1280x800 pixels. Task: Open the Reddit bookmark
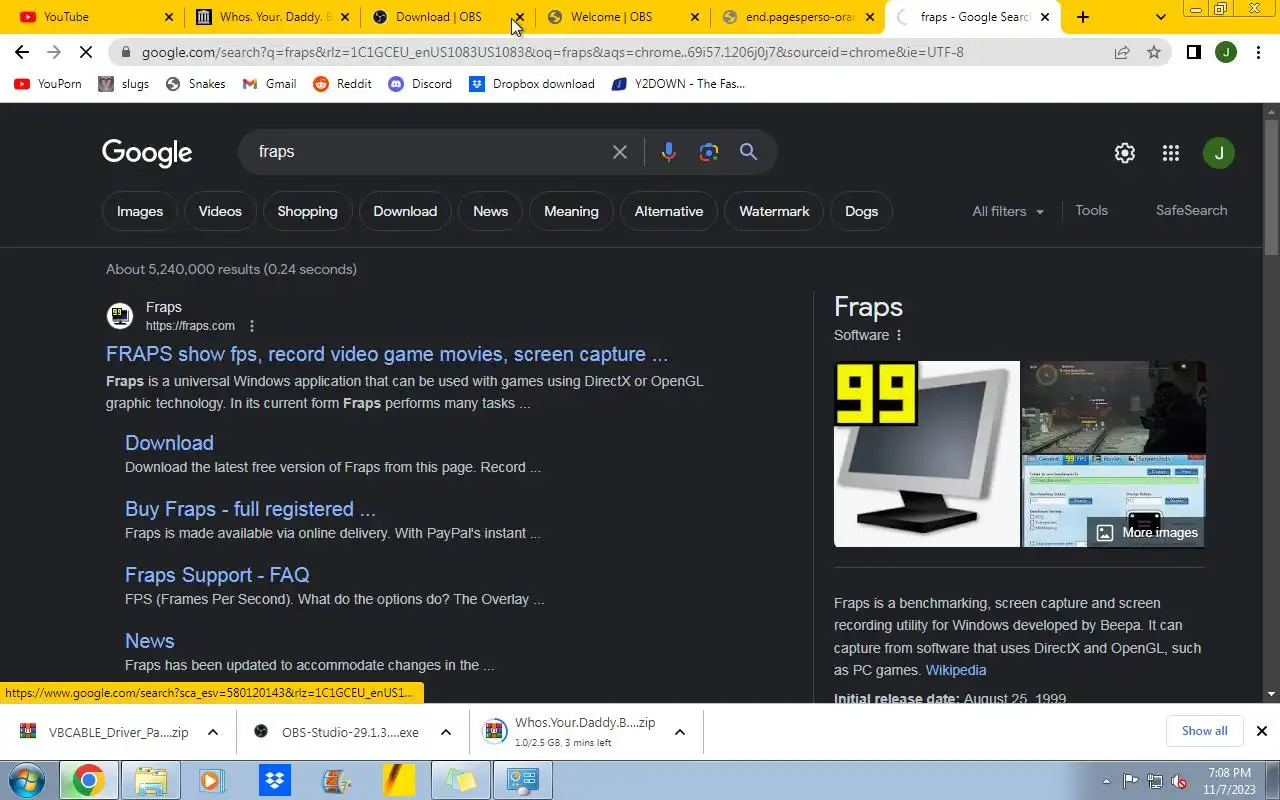click(342, 84)
